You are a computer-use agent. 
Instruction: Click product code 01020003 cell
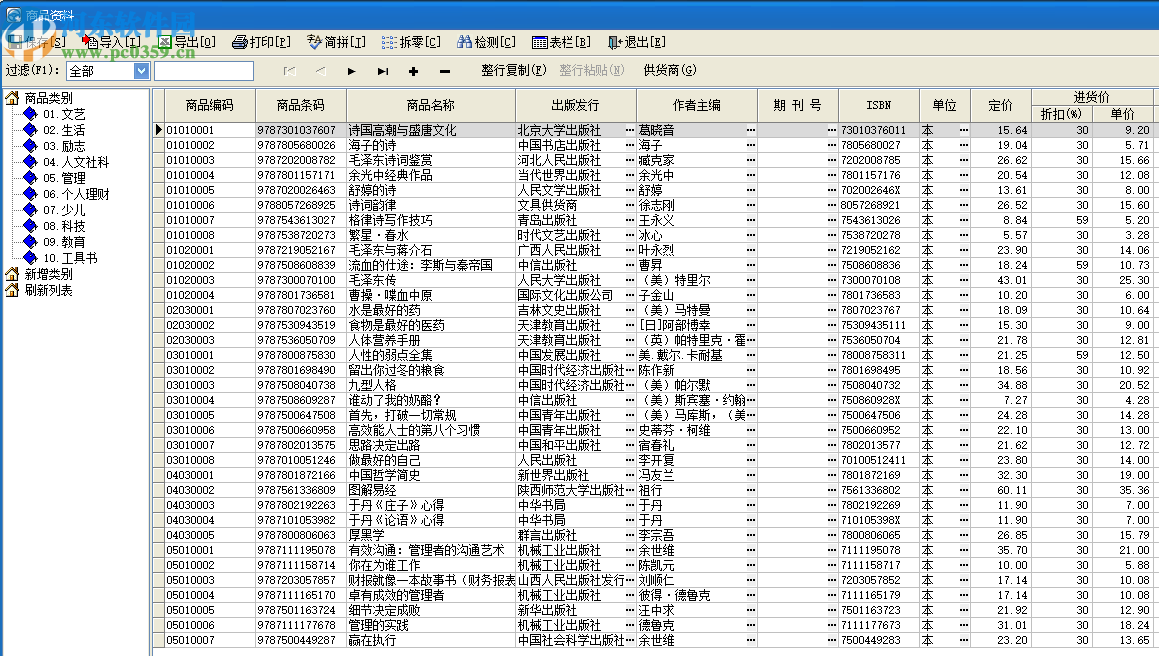click(x=209, y=280)
